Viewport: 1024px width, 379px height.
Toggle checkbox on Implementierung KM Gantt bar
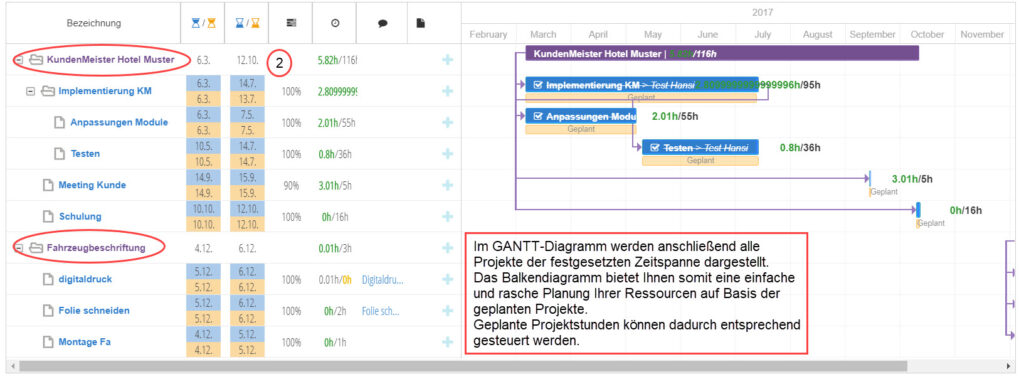[x=537, y=85]
